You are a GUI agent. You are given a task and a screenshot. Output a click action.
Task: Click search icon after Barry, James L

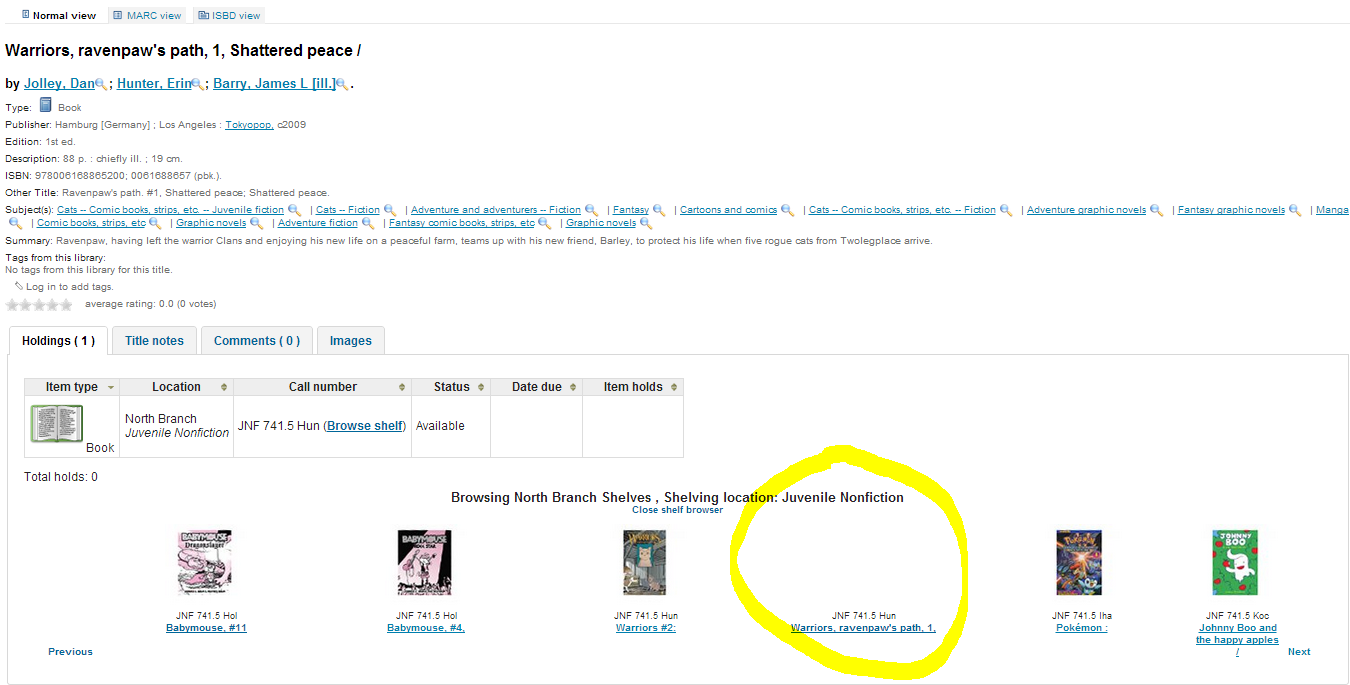click(342, 85)
